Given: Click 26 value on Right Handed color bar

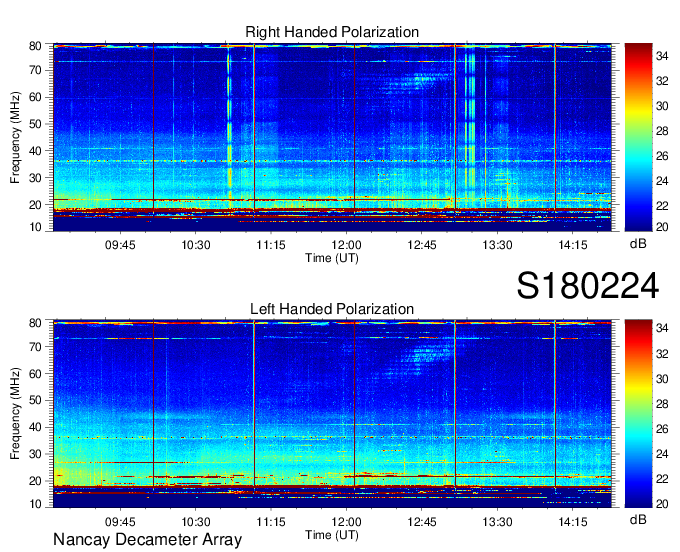Looking at the screenshot, I should [x=662, y=156].
